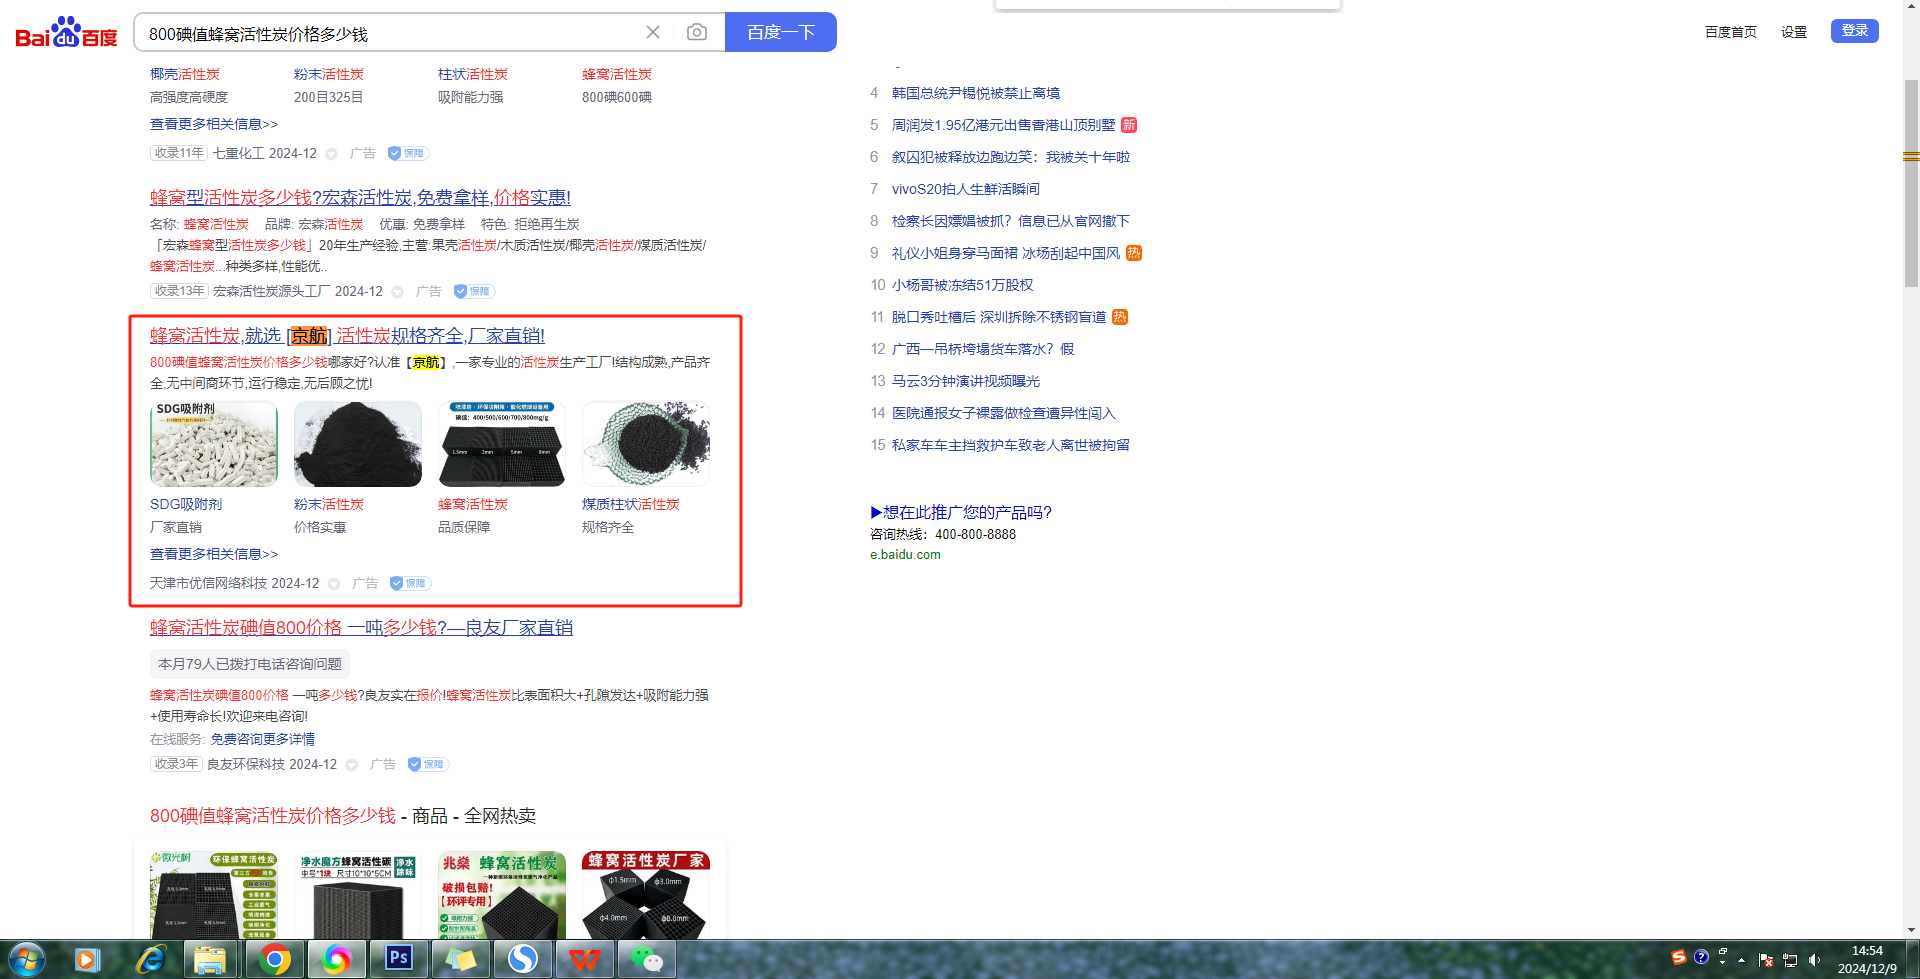Open the Windows Start button
Screen dimensions: 1920x979
(x=27, y=960)
